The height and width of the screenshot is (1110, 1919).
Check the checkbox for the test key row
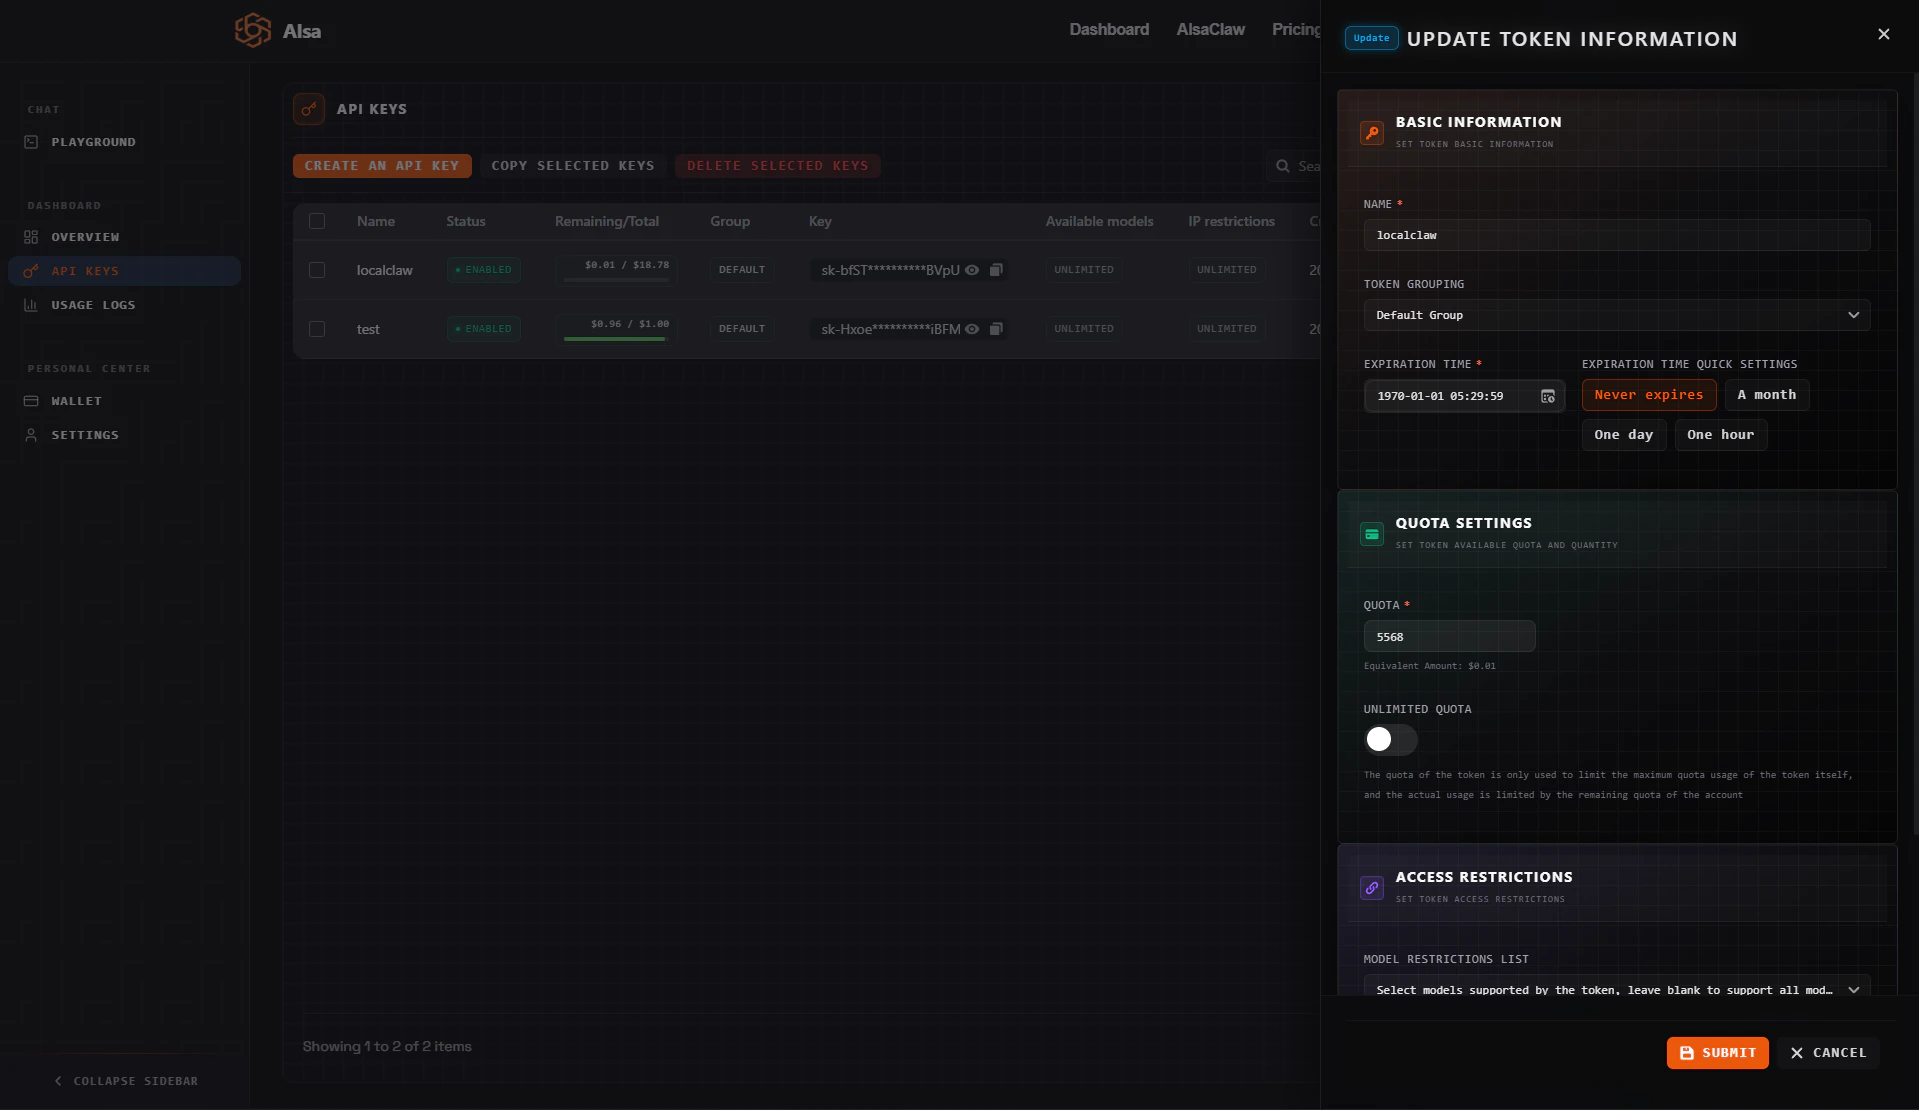coord(317,328)
